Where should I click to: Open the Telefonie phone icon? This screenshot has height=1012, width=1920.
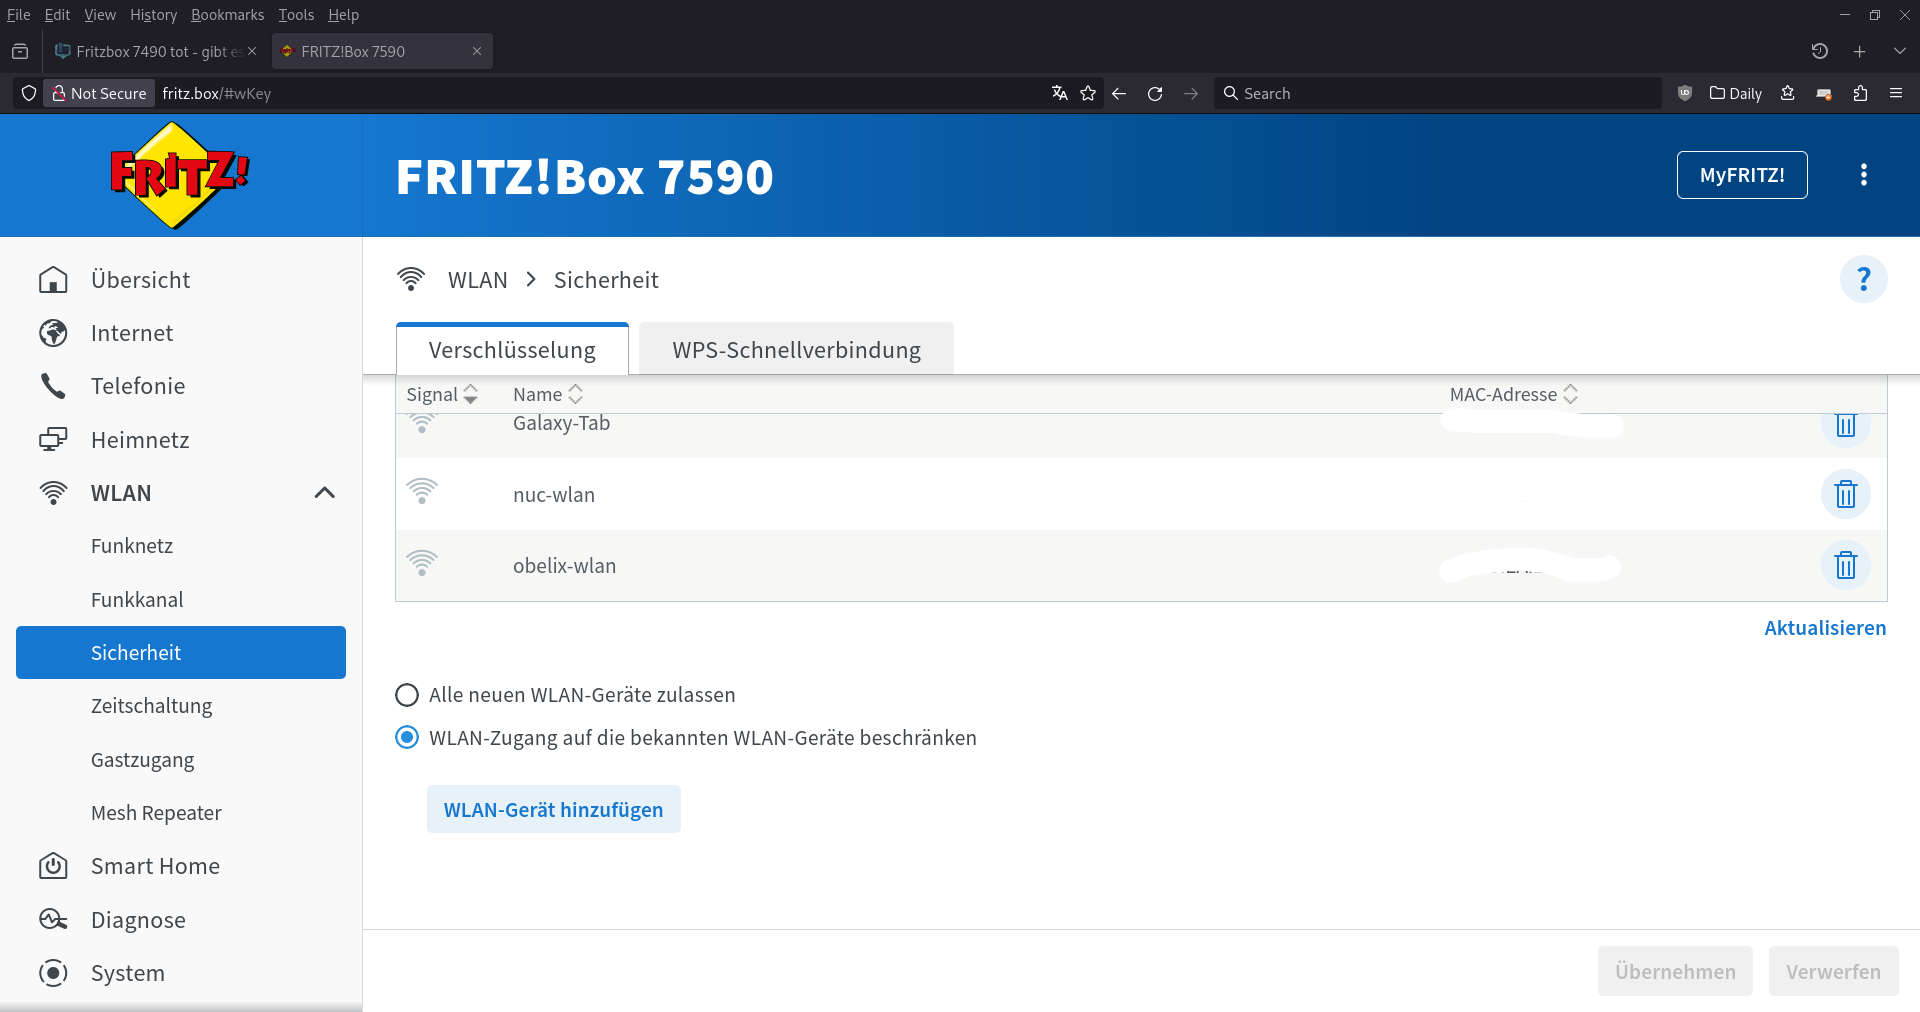[53, 386]
